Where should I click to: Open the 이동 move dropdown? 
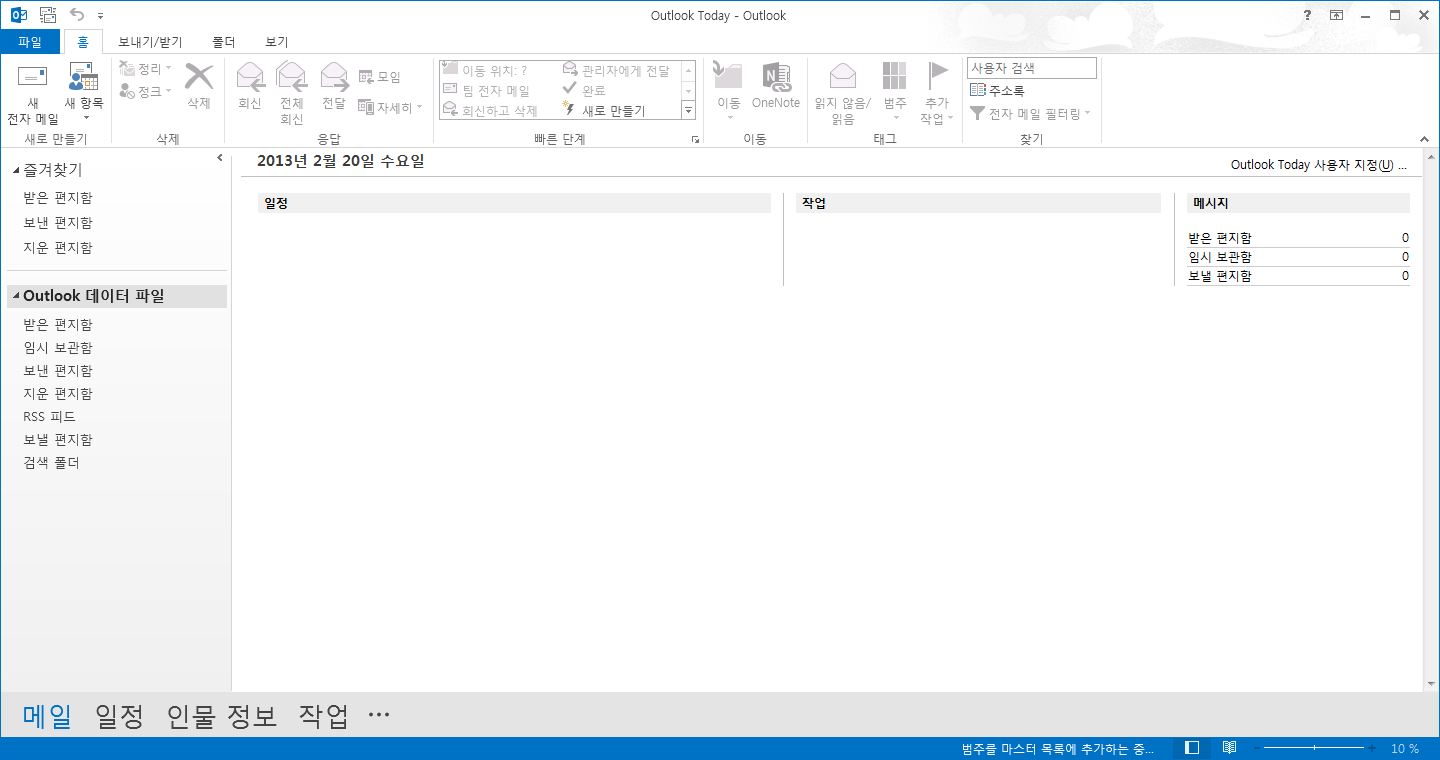pos(728,92)
